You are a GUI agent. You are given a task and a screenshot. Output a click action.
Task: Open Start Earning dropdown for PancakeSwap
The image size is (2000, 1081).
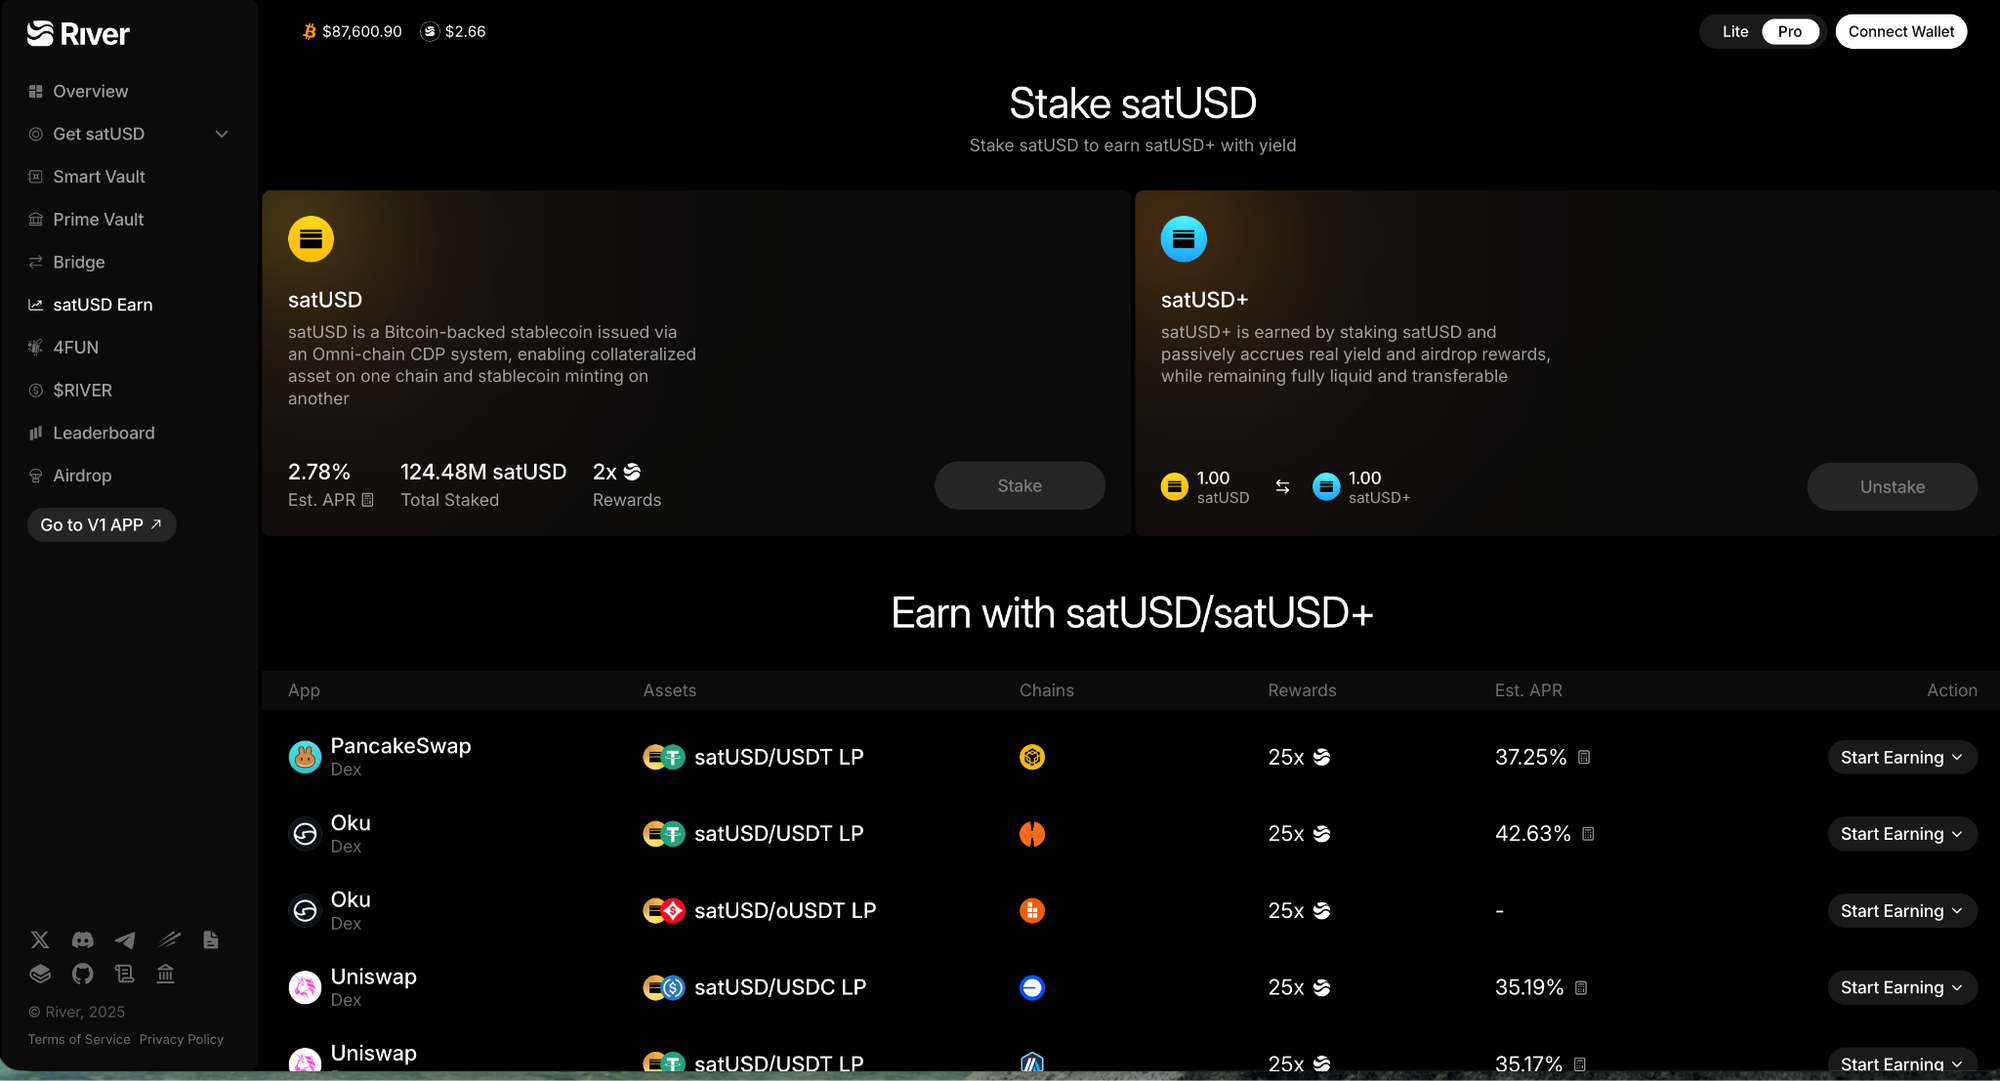click(1901, 758)
